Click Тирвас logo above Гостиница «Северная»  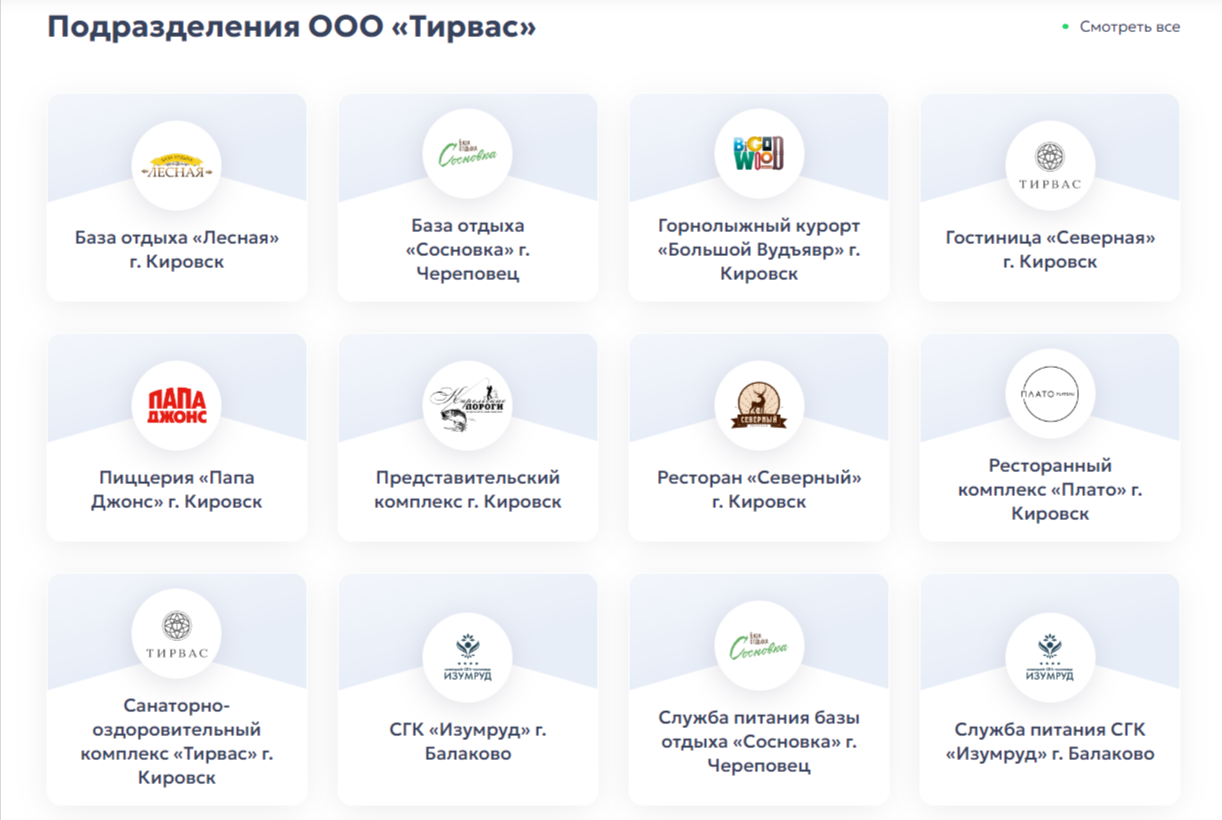[x=1049, y=166]
